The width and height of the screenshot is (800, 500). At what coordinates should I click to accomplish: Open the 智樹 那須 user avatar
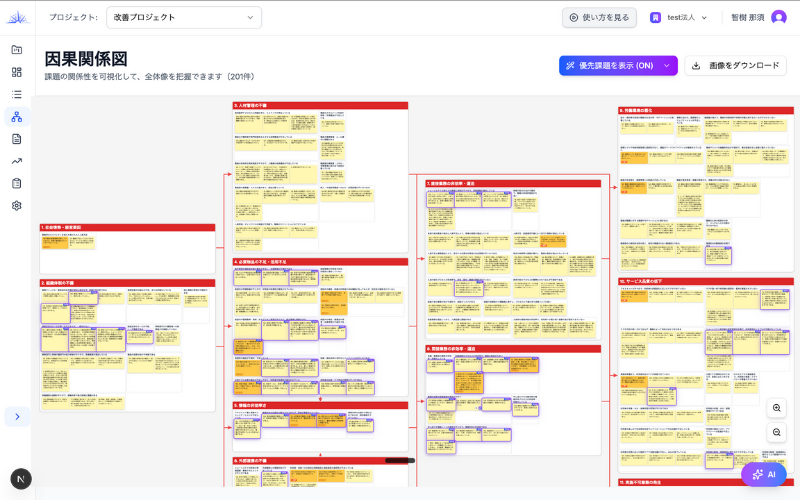[x=779, y=17]
